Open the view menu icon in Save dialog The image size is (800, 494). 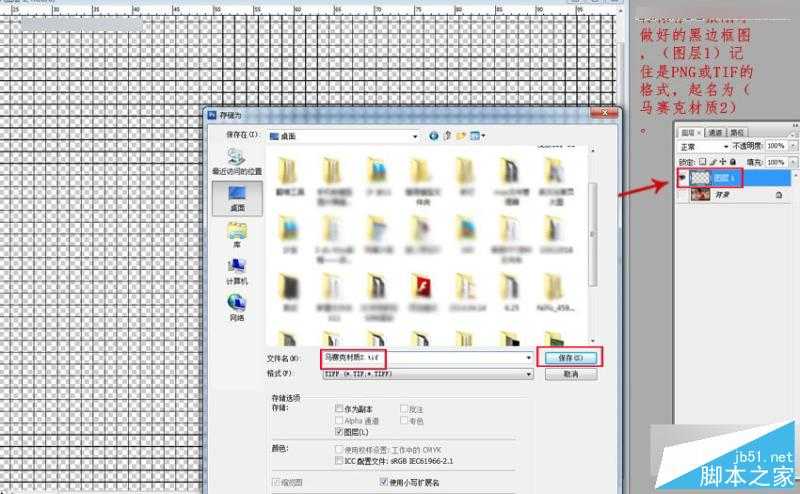(475, 136)
